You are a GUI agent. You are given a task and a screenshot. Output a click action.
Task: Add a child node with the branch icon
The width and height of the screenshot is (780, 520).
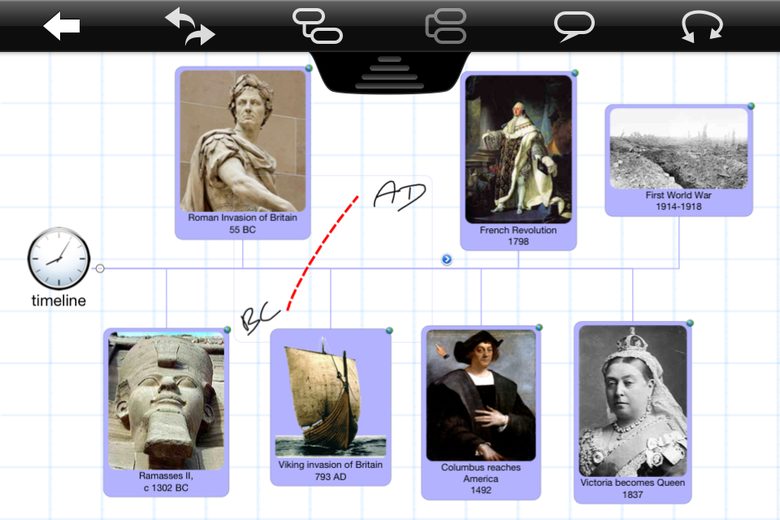tap(317, 26)
